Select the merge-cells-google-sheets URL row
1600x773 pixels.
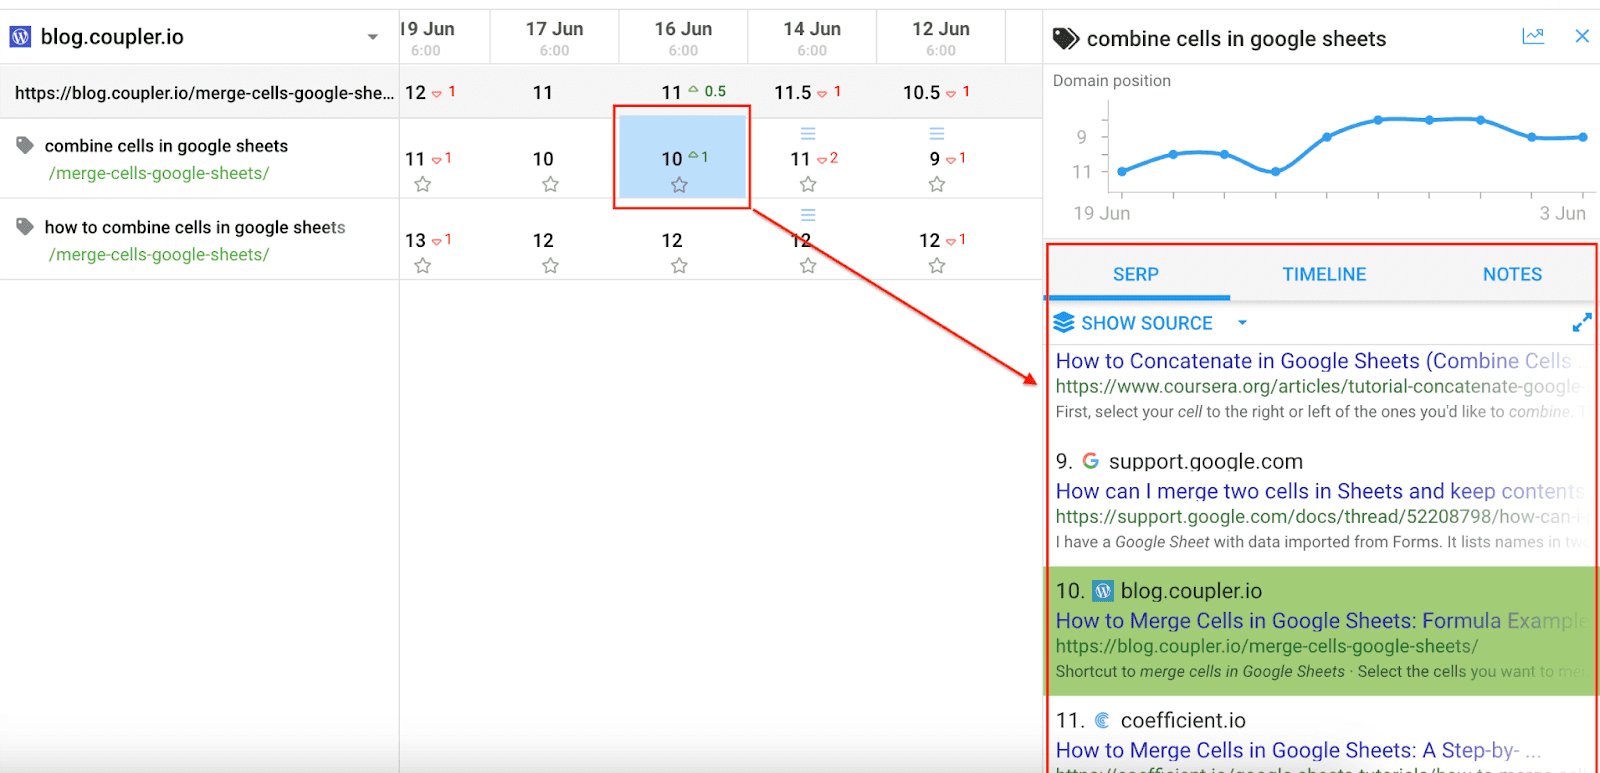click(x=205, y=93)
